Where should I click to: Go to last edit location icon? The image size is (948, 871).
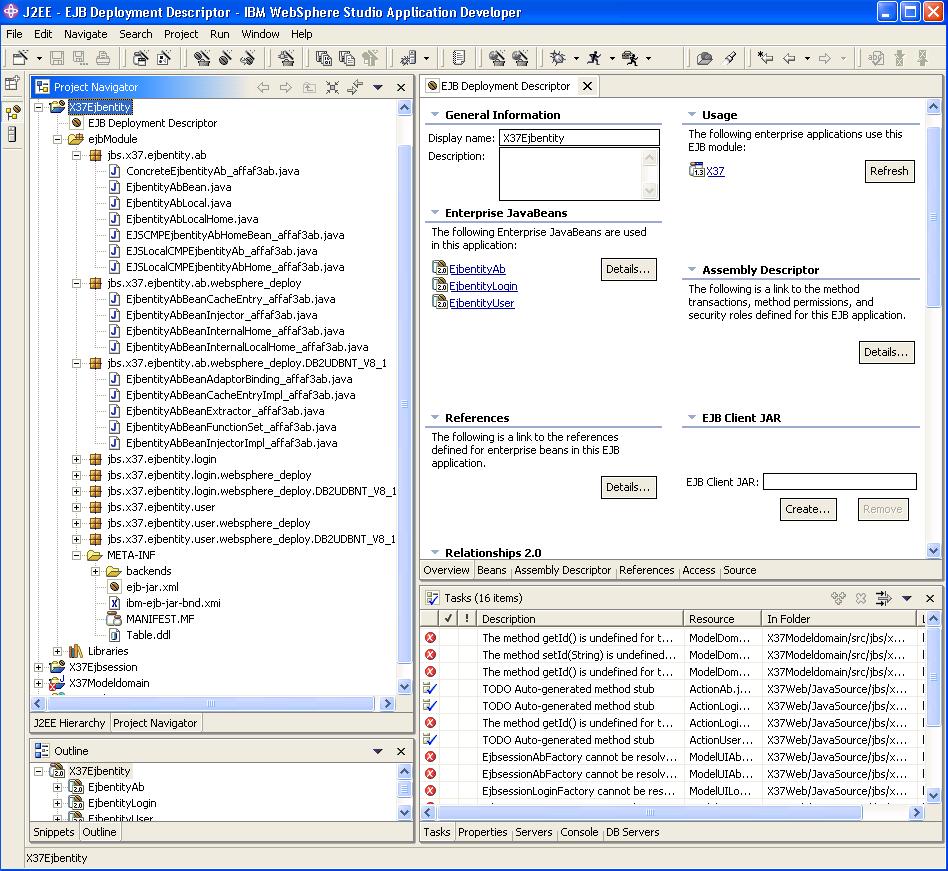[x=765, y=58]
